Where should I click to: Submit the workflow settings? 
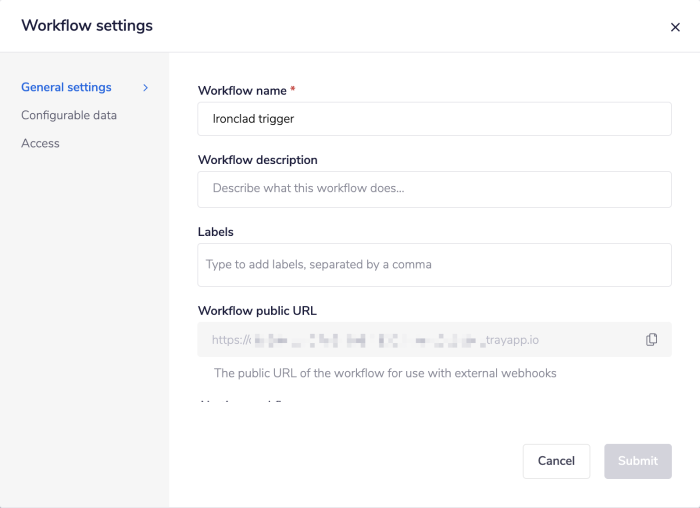pos(637,461)
